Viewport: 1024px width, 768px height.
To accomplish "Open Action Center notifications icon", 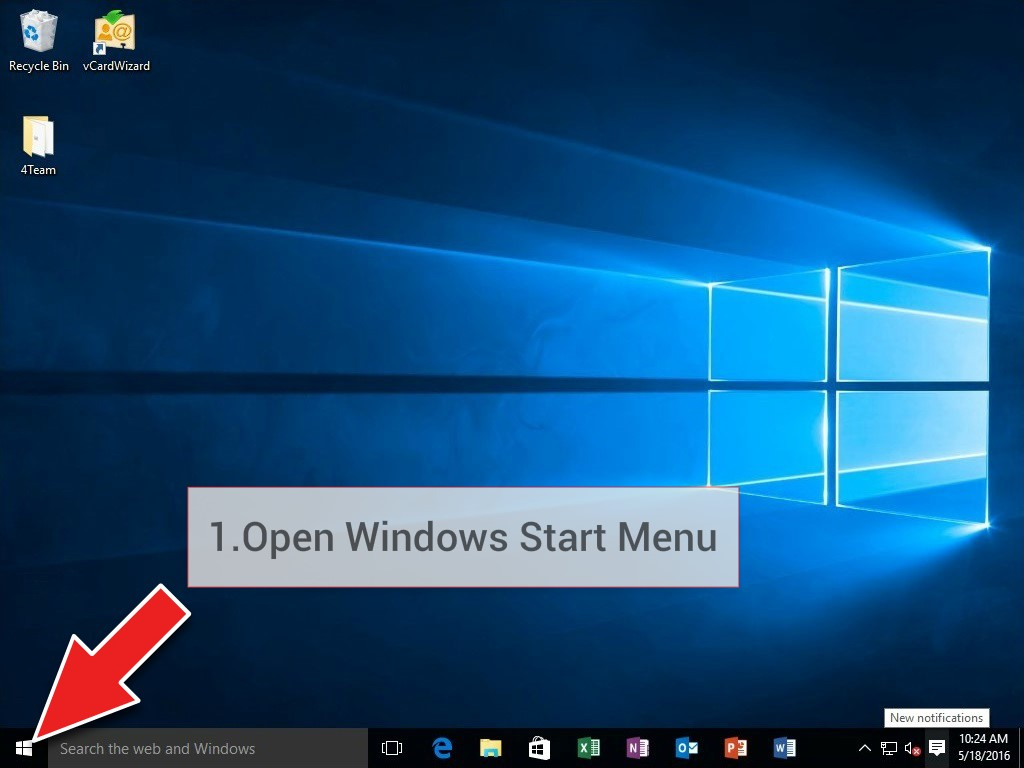I will (x=937, y=748).
